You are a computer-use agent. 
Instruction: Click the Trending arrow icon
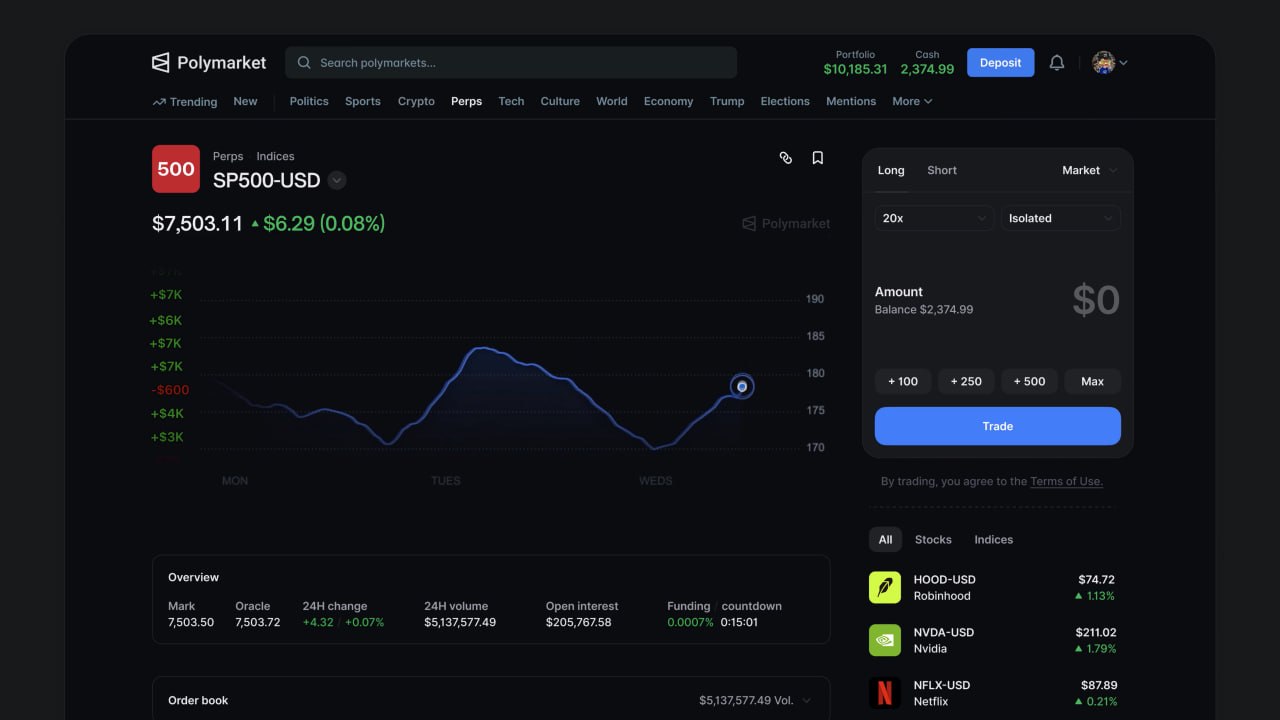pyautogui.click(x=159, y=102)
